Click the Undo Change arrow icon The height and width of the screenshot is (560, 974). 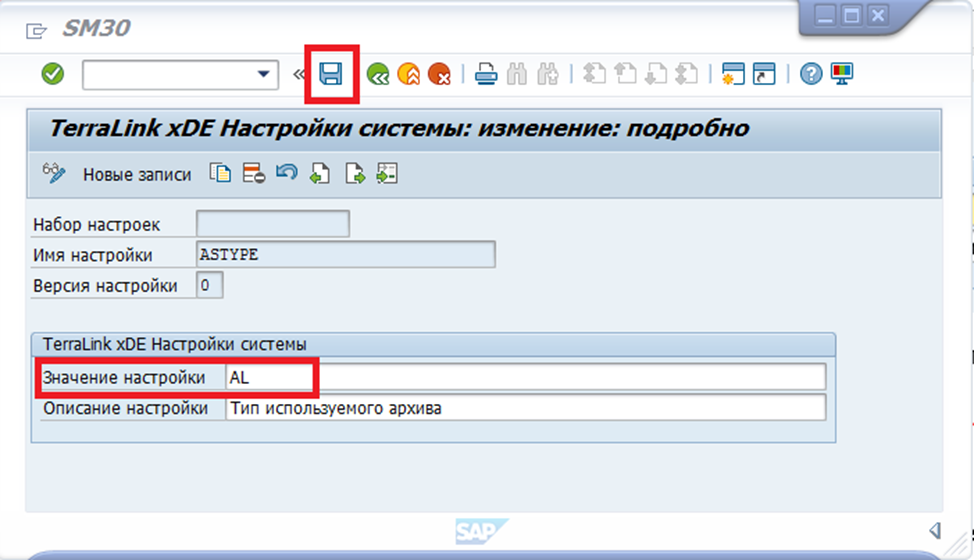(286, 173)
